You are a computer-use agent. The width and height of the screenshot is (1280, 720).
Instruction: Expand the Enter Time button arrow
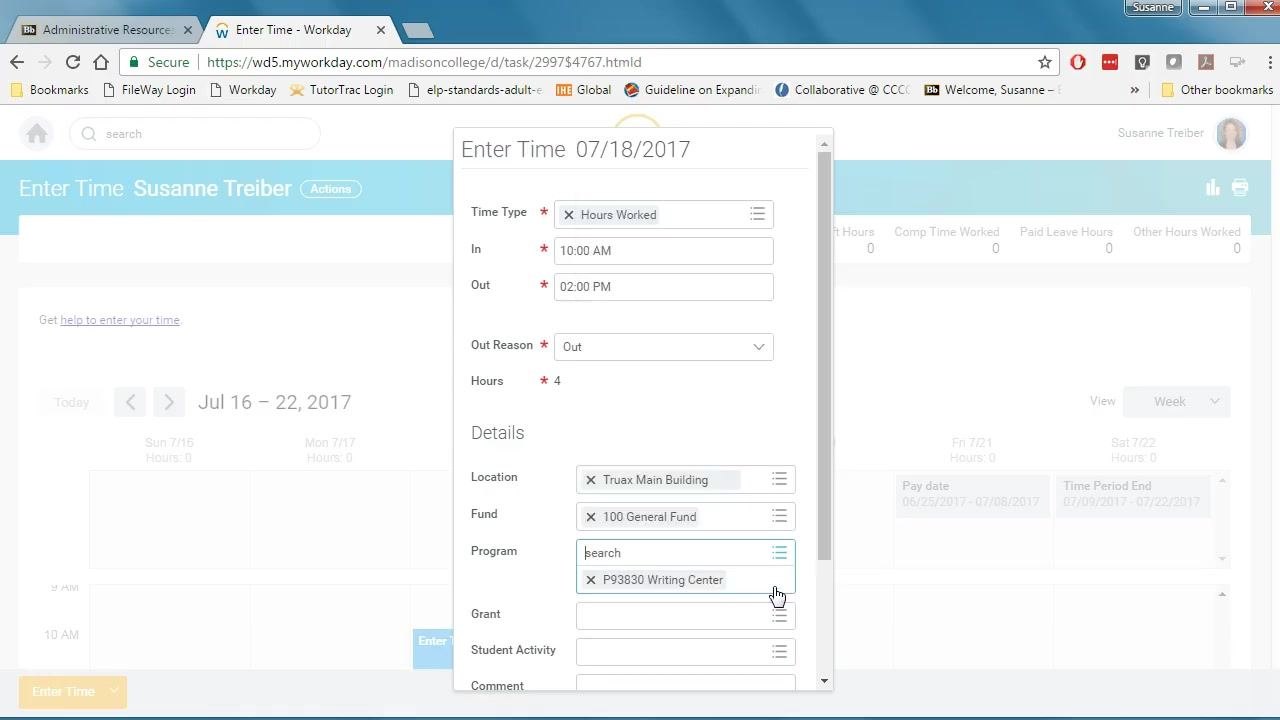(x=114, y=691)
